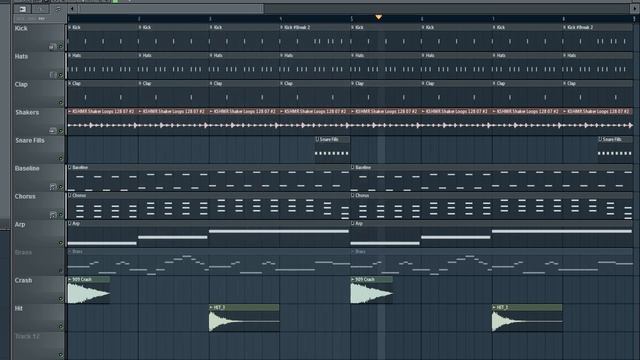Open the first Snare Fills clip menu
The height and width of the screenshot is (360, 640).
point(317,140)
